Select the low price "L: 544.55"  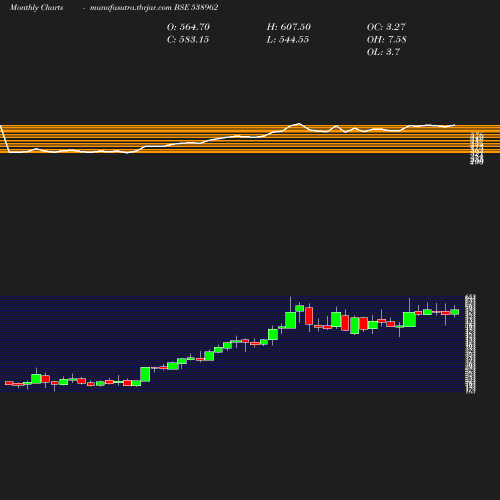288,40
